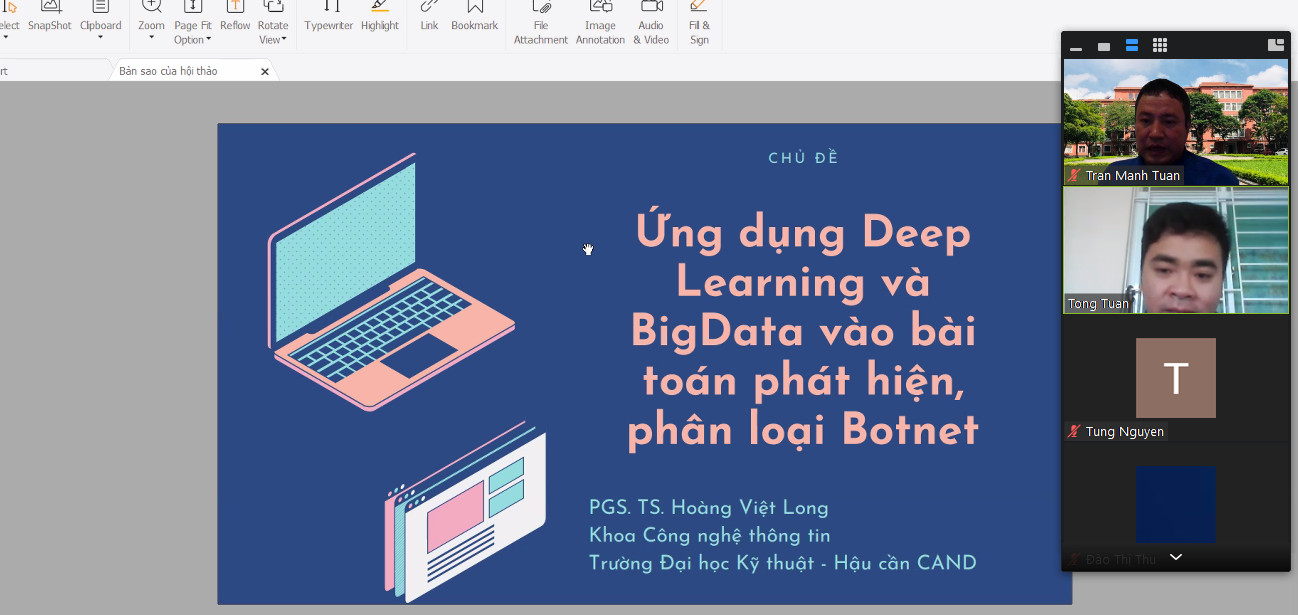Expand the Zoom dropdown in toolbar
Viewport: 1298px width, 615px height.
(x=152, y=37)
